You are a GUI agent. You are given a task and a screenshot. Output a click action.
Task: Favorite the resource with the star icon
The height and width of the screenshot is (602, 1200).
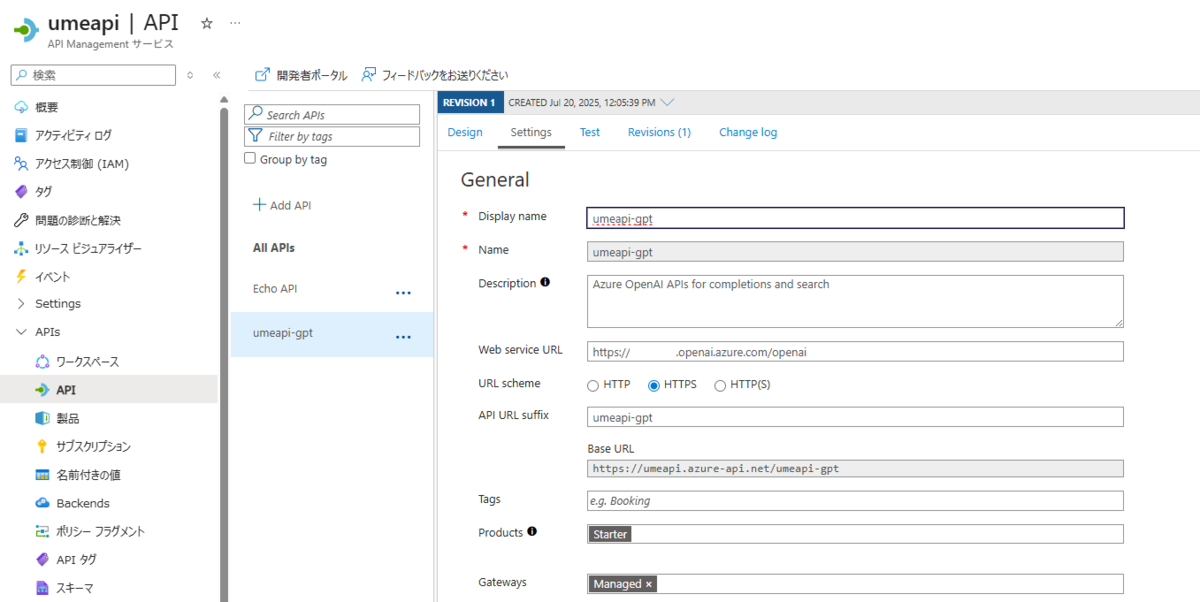point(207,22)
